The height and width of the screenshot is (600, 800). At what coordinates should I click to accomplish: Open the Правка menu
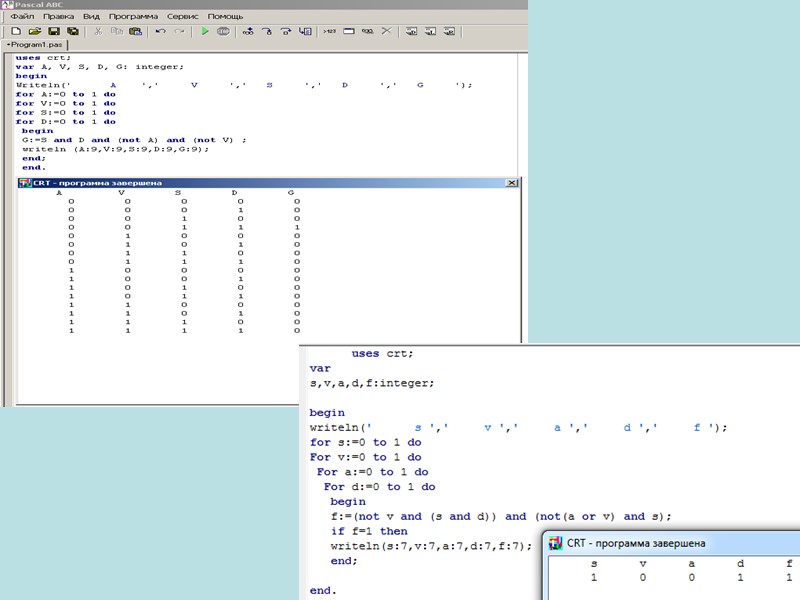click(x=58, y=17)
